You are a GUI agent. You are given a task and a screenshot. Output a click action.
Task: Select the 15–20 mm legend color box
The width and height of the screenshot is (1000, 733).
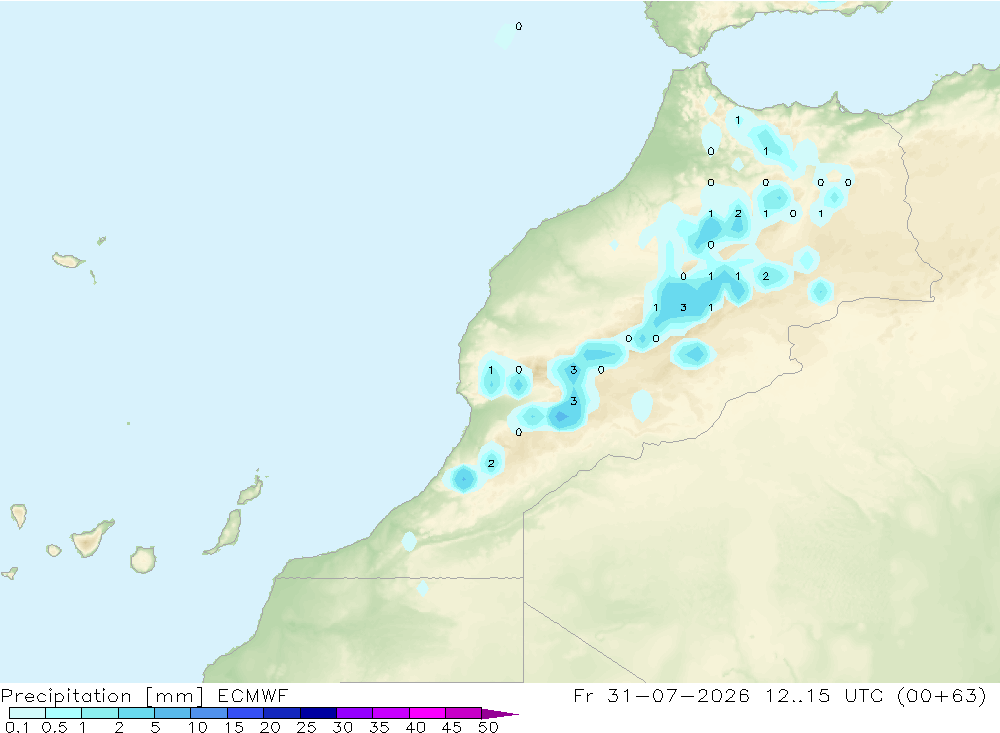pyautogui.click(x=246, y=713)
